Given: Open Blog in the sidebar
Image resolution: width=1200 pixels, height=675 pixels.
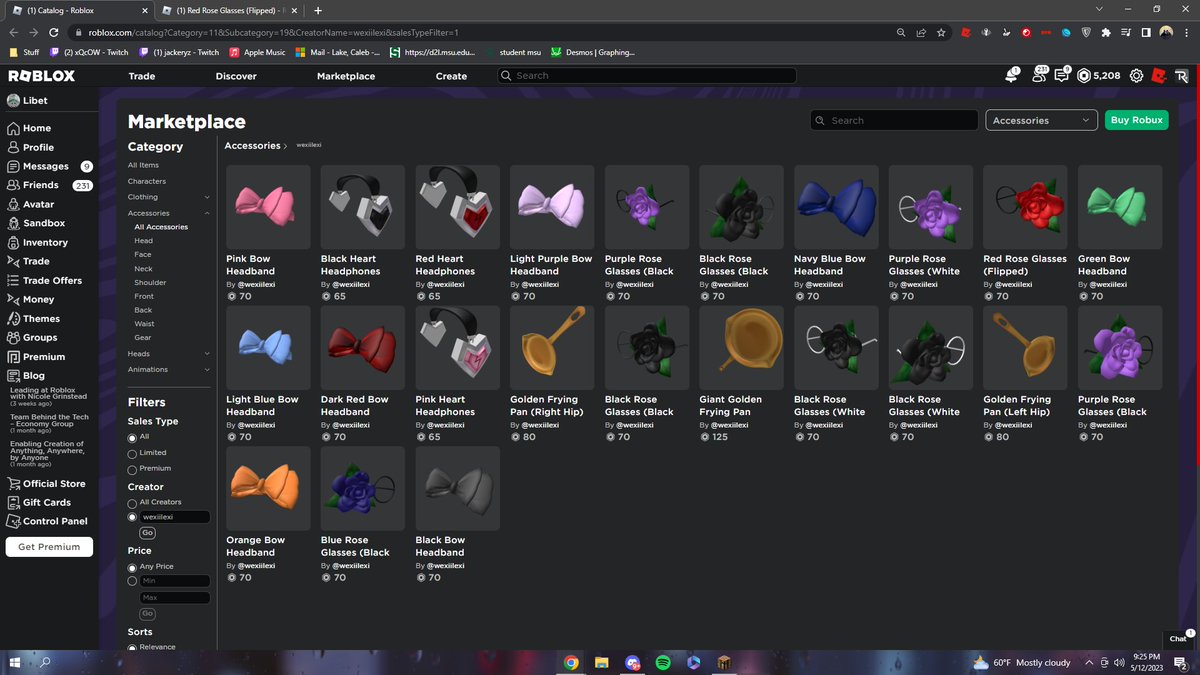Looking at the screenshot, I should coord(26,375).
